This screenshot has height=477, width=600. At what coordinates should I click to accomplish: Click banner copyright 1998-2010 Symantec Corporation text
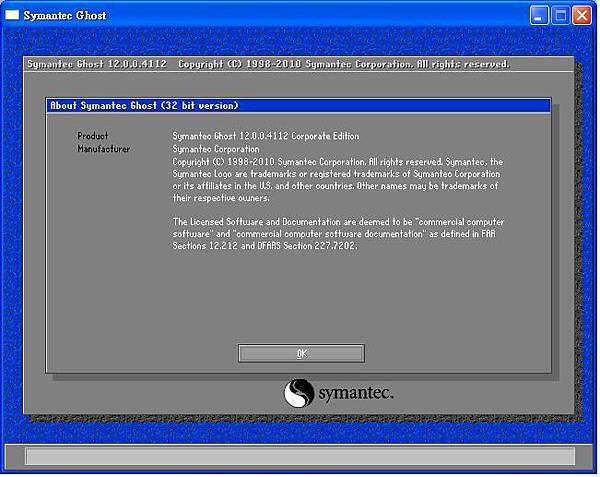click(x=344, y=64)
